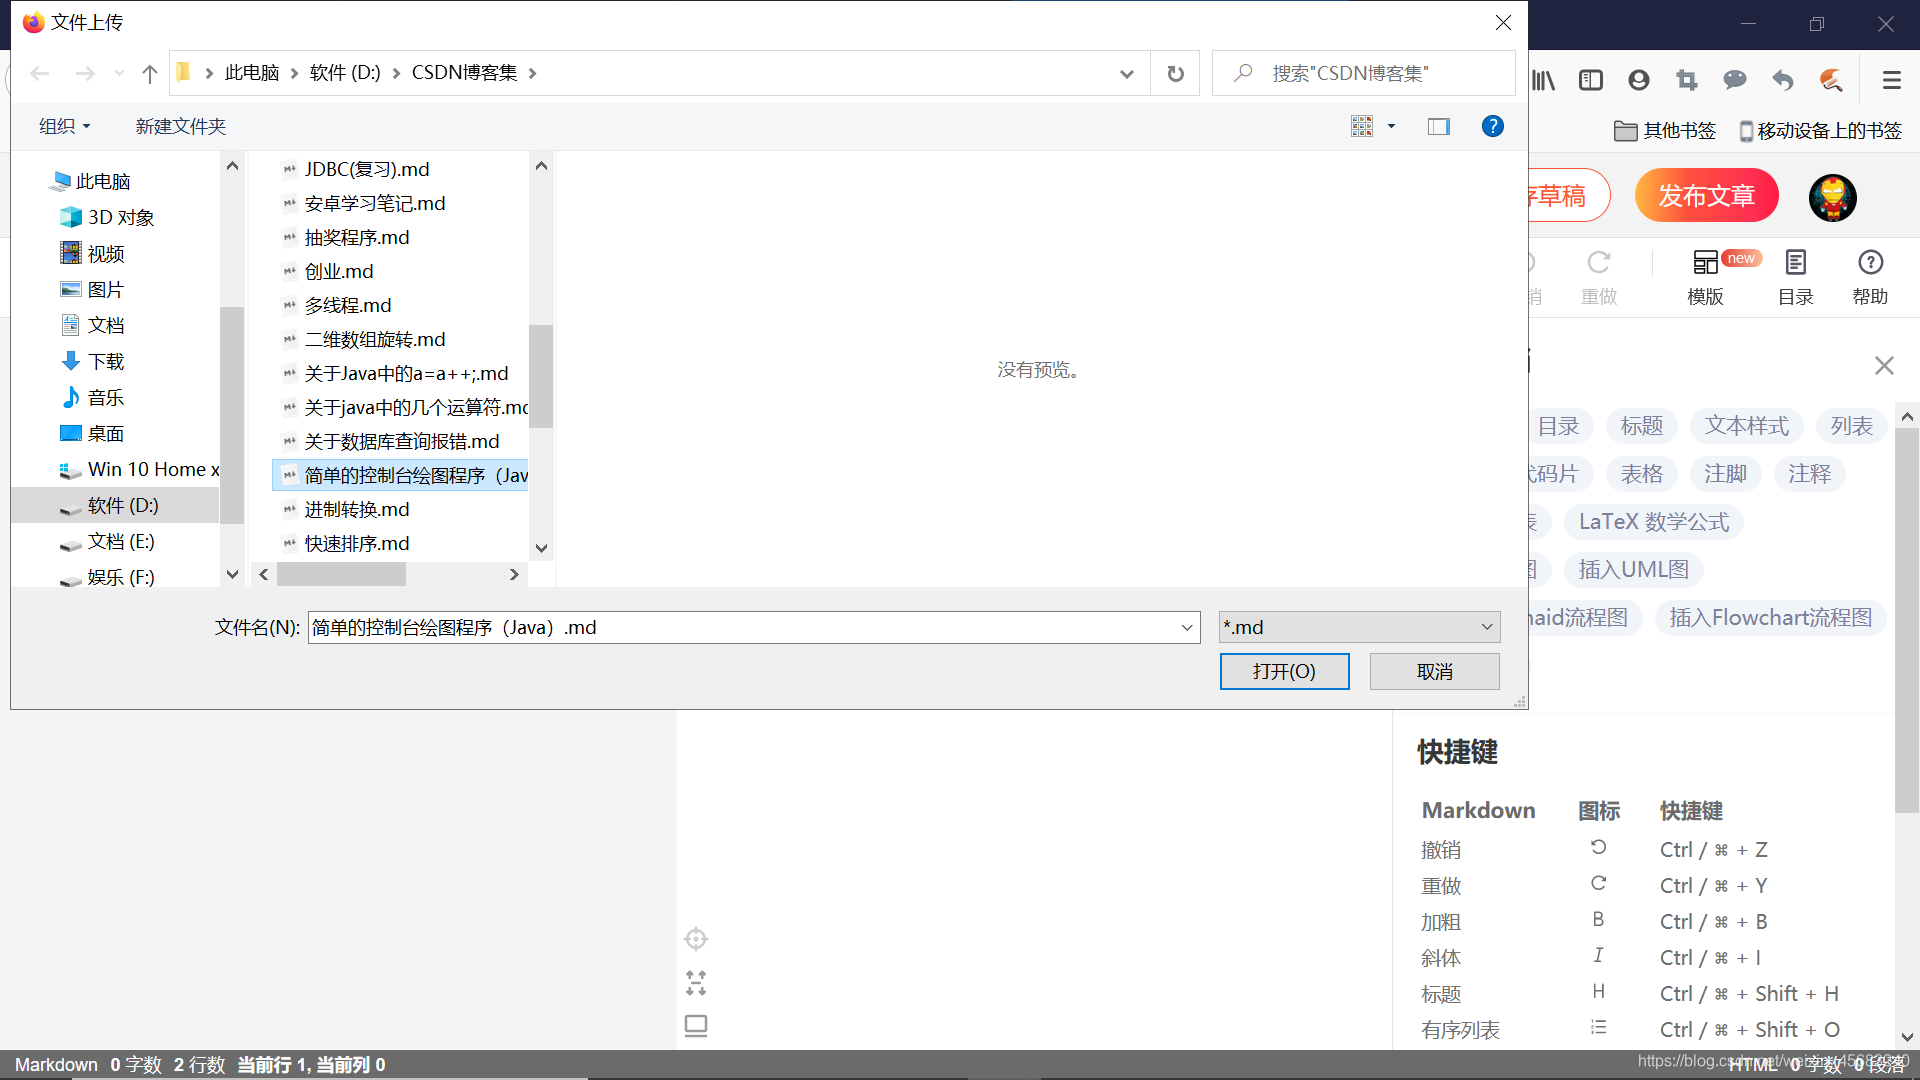Toggle the preview pane button
The height and width of the screenshot is (1080, 1920).
coord(1438,126)
